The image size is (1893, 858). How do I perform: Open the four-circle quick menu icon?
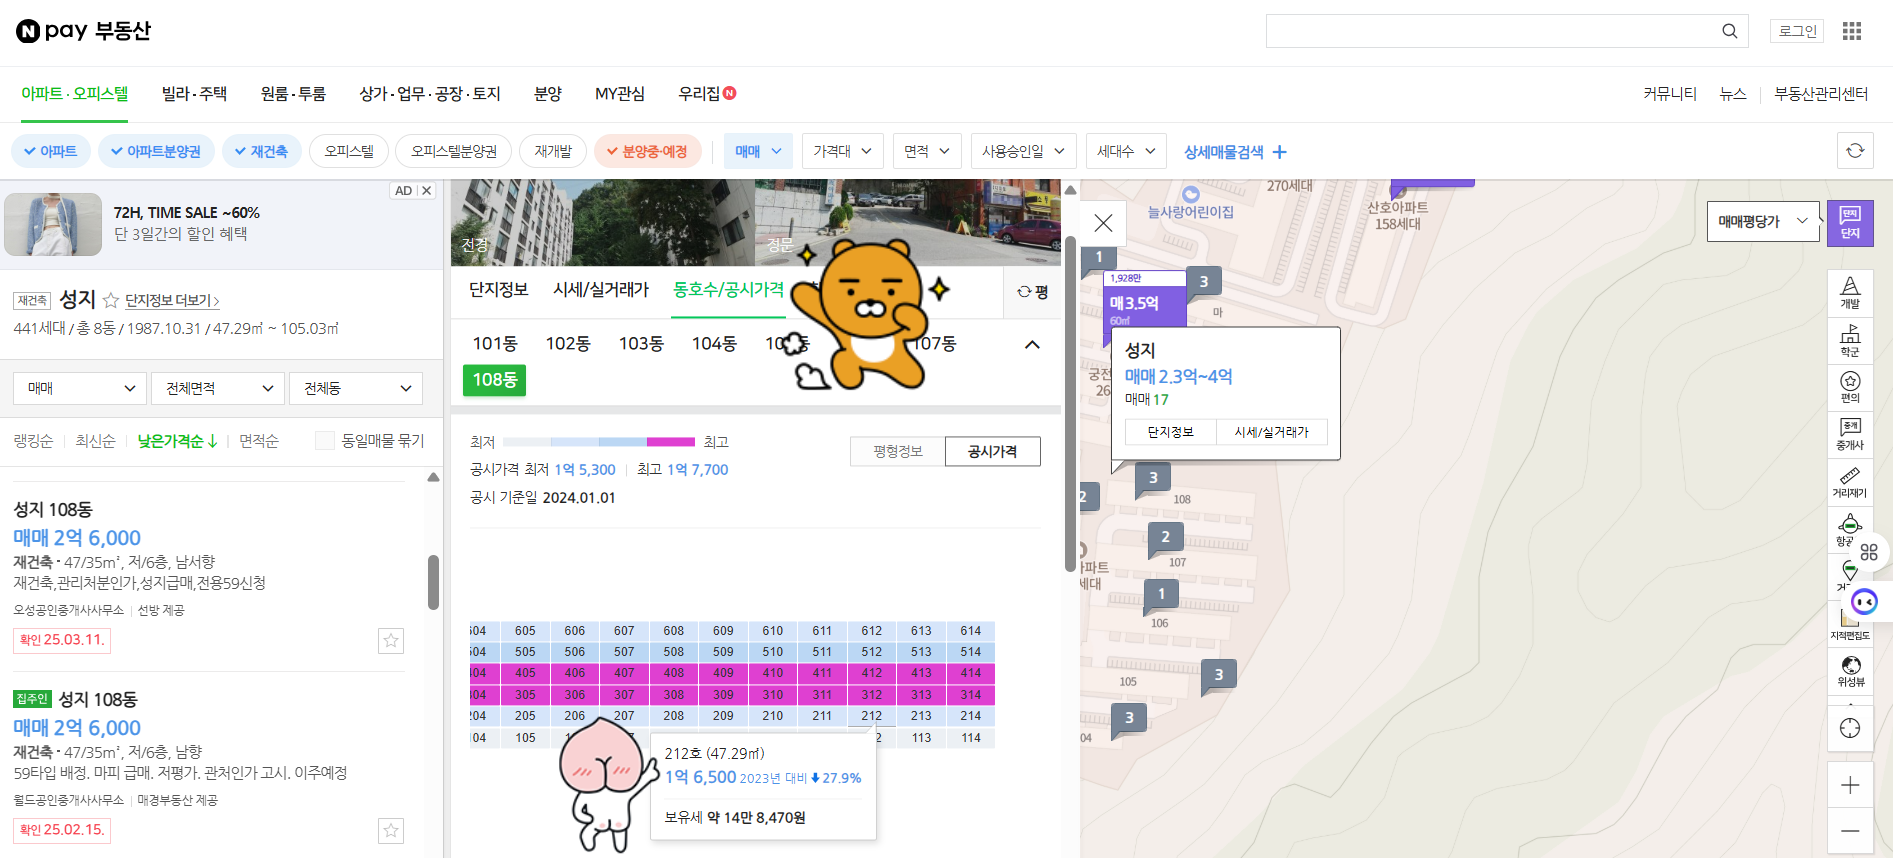point(1869,552)
